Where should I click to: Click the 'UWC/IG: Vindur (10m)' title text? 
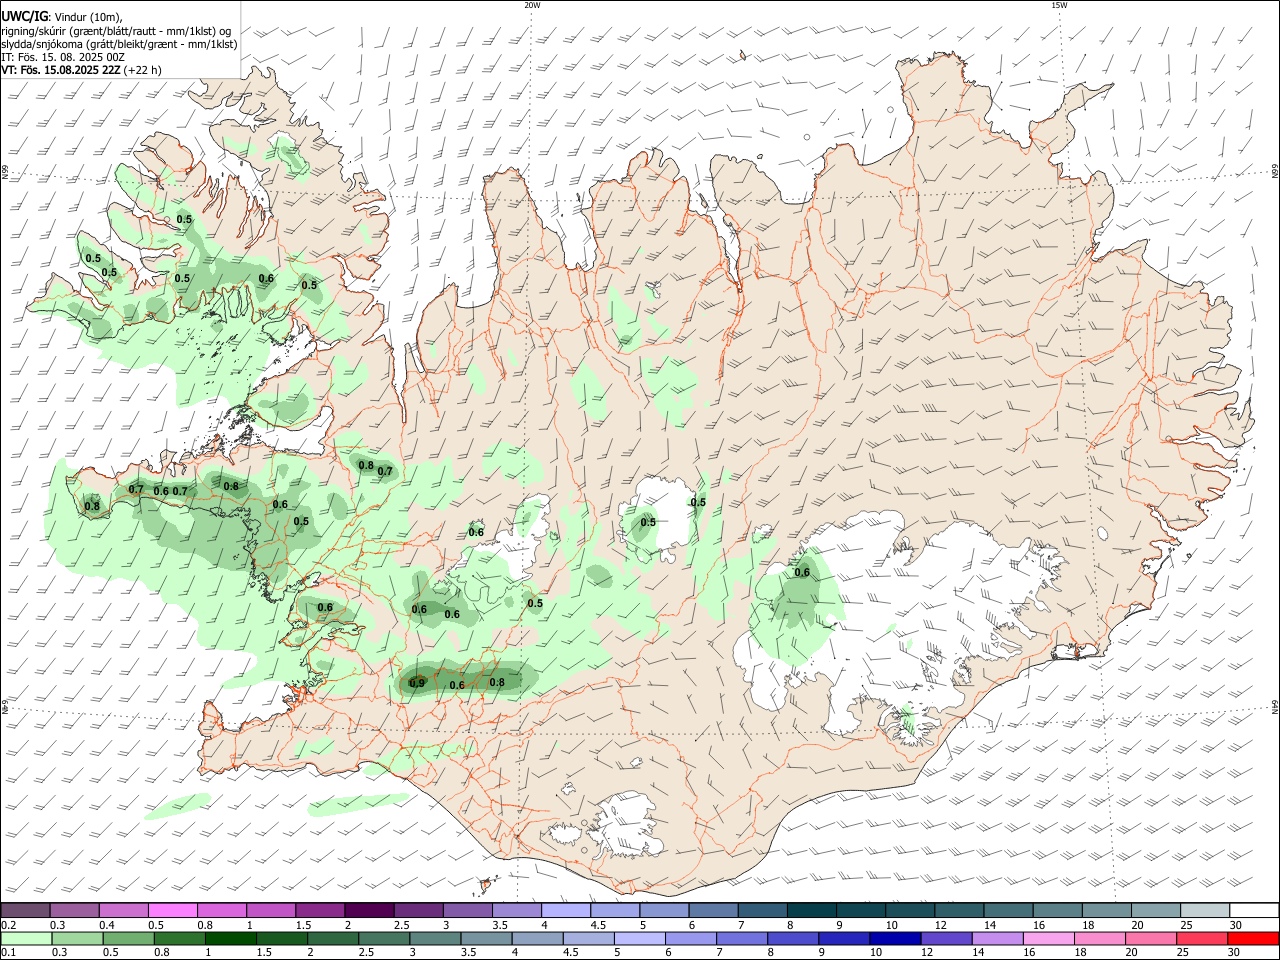[61, 16]
